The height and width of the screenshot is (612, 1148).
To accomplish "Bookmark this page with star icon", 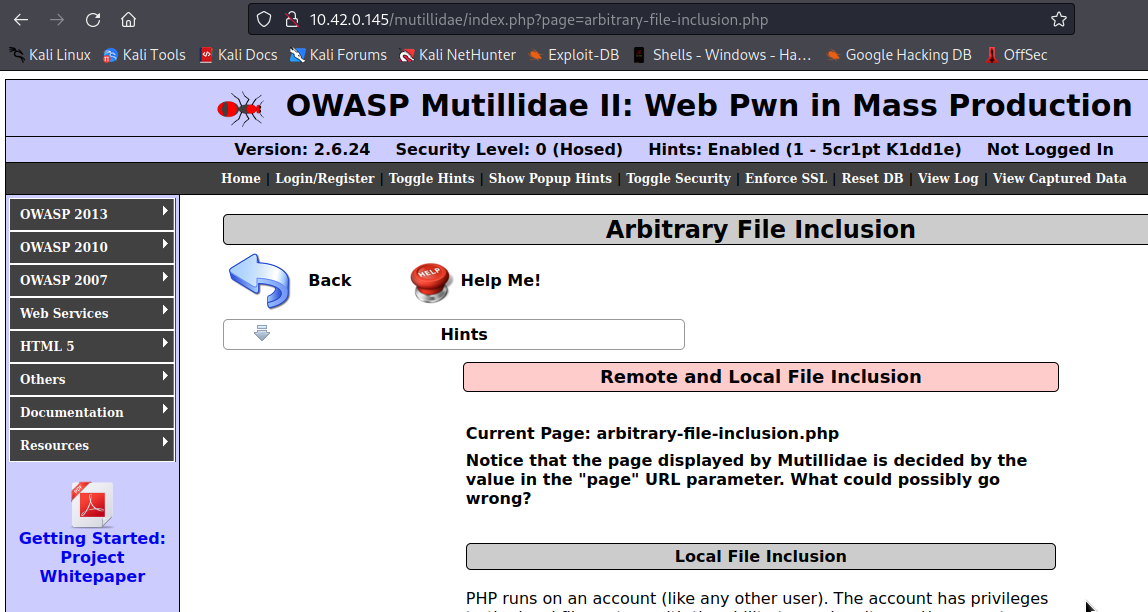I will (x=1059, y=20).
